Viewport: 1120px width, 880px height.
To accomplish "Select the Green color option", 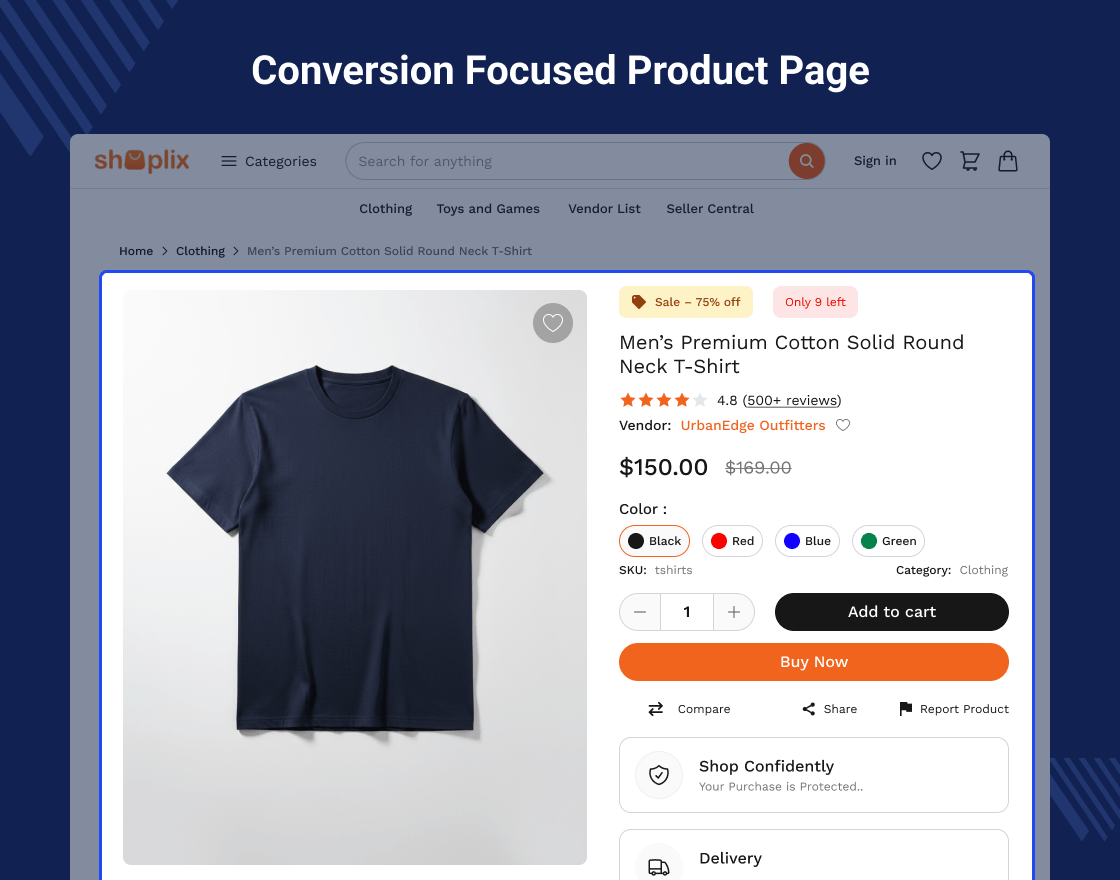I will coord(889,541).
